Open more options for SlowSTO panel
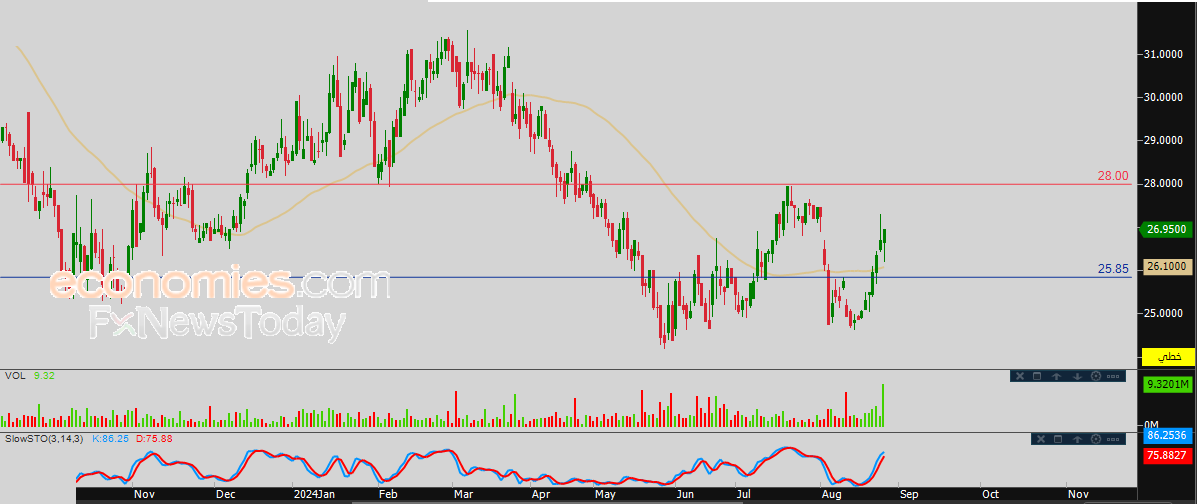This screenshot has width=1197, height=504. coord(1113,439)
